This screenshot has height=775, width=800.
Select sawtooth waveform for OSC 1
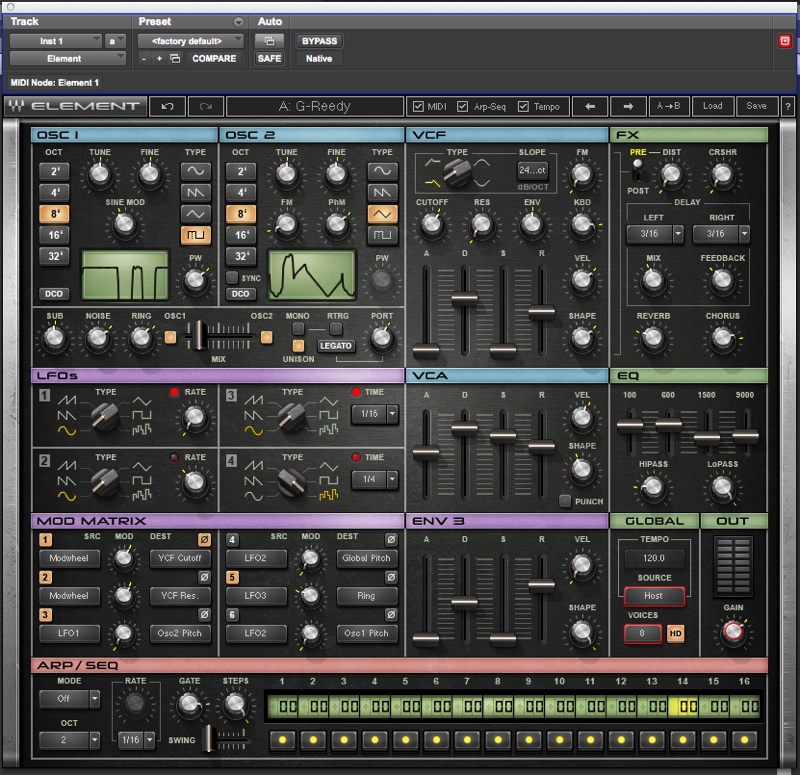pyautogui.click(x=195, y=192)
